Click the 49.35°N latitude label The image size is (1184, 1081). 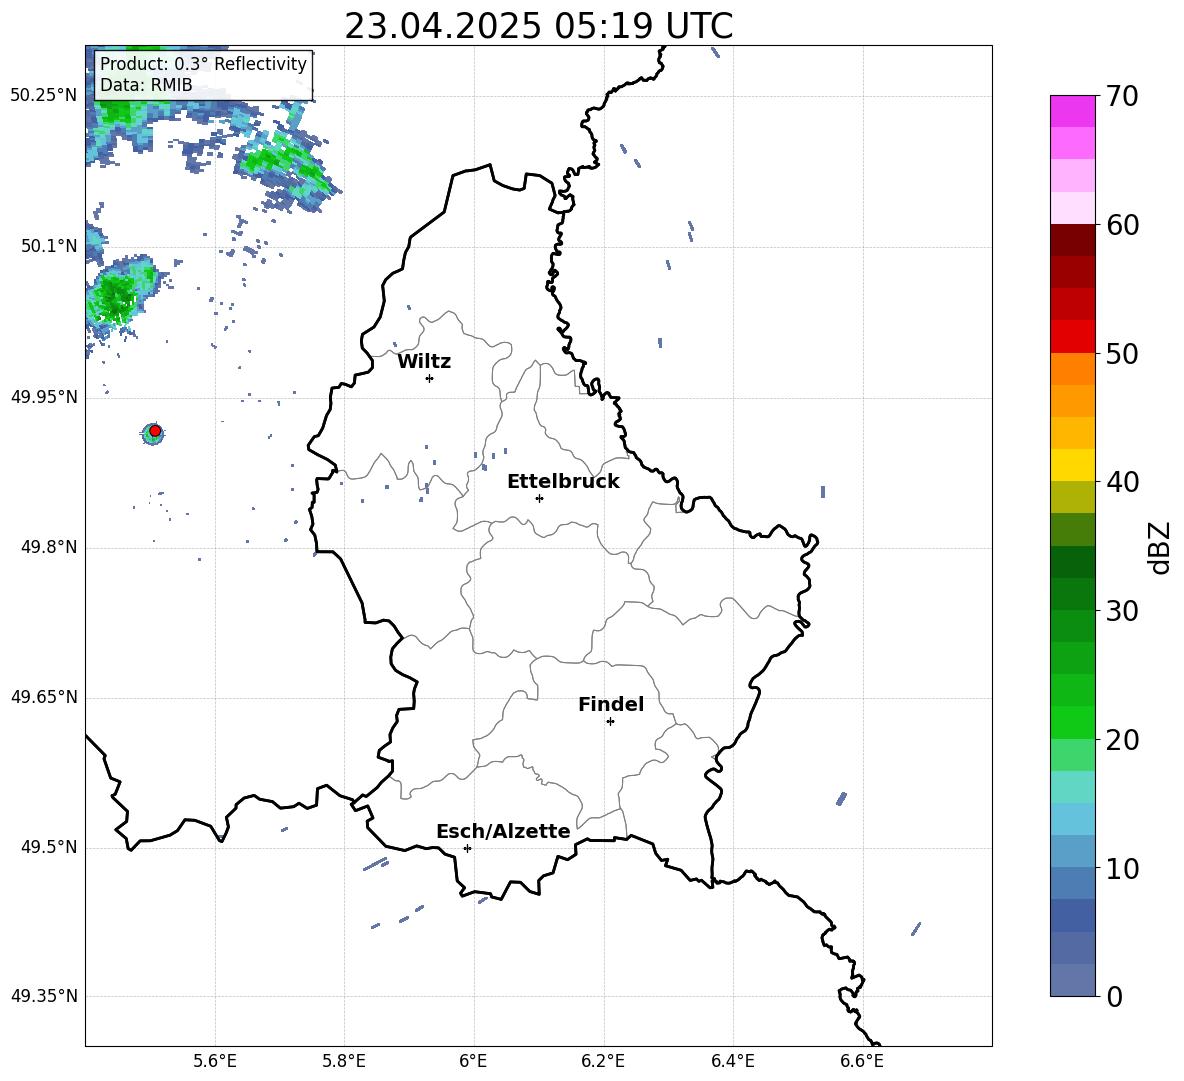coord(44,996)
